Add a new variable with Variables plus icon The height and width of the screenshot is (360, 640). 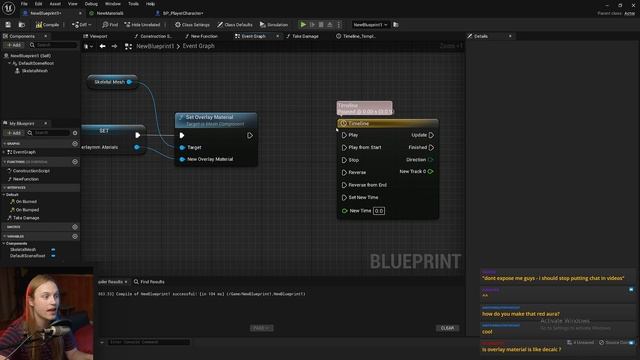[x=75, y=236]
